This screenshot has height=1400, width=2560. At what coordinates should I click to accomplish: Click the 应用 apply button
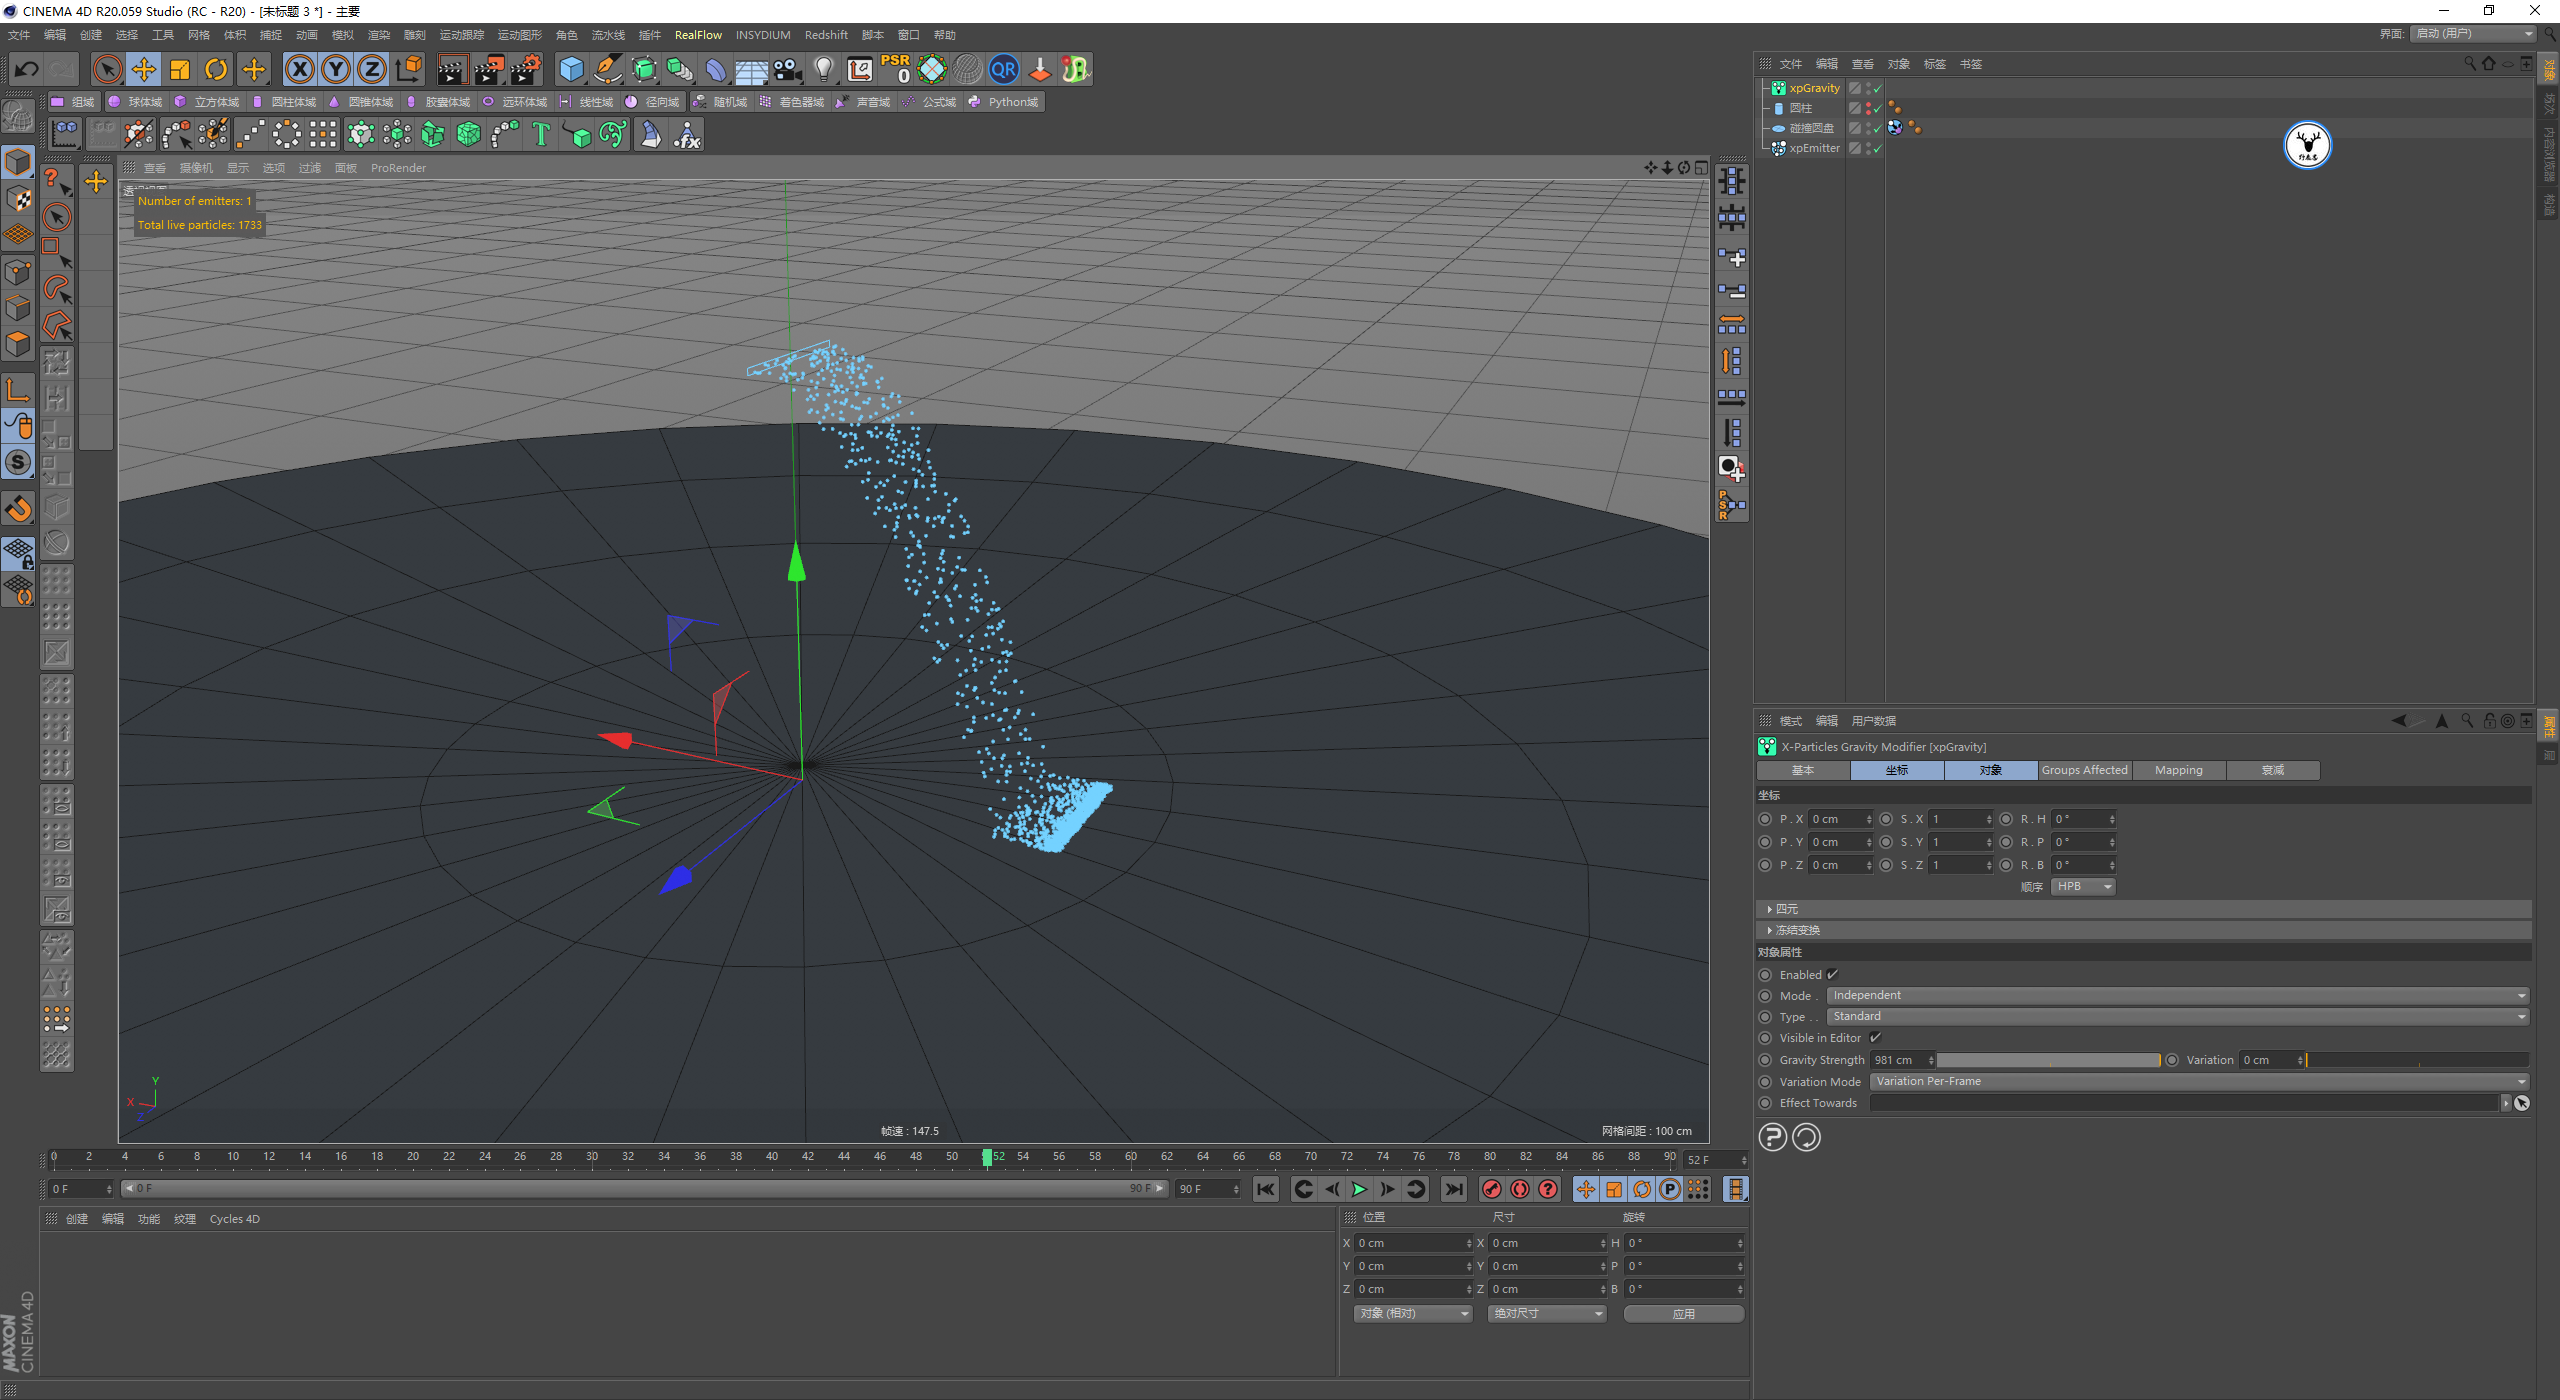pos(1683,1314)
